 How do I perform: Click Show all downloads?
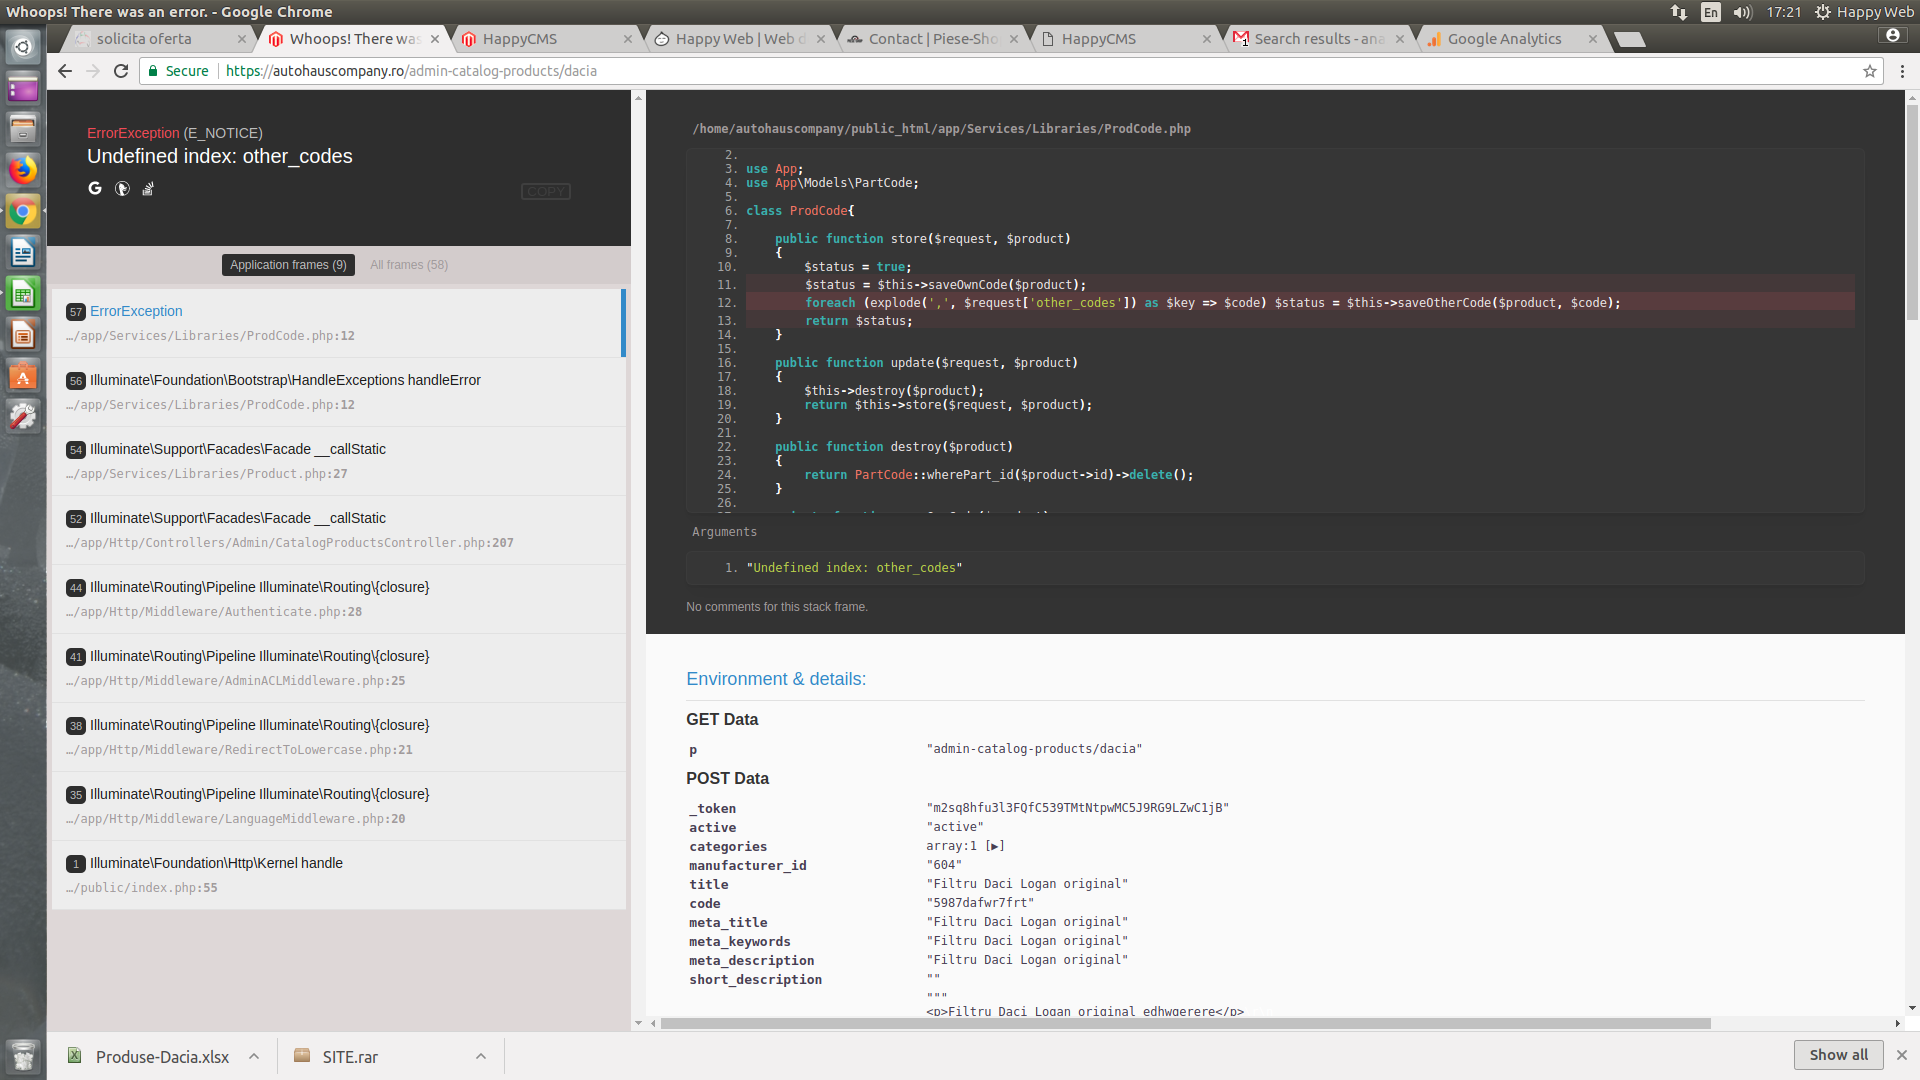click(x=1838, y=1055)
